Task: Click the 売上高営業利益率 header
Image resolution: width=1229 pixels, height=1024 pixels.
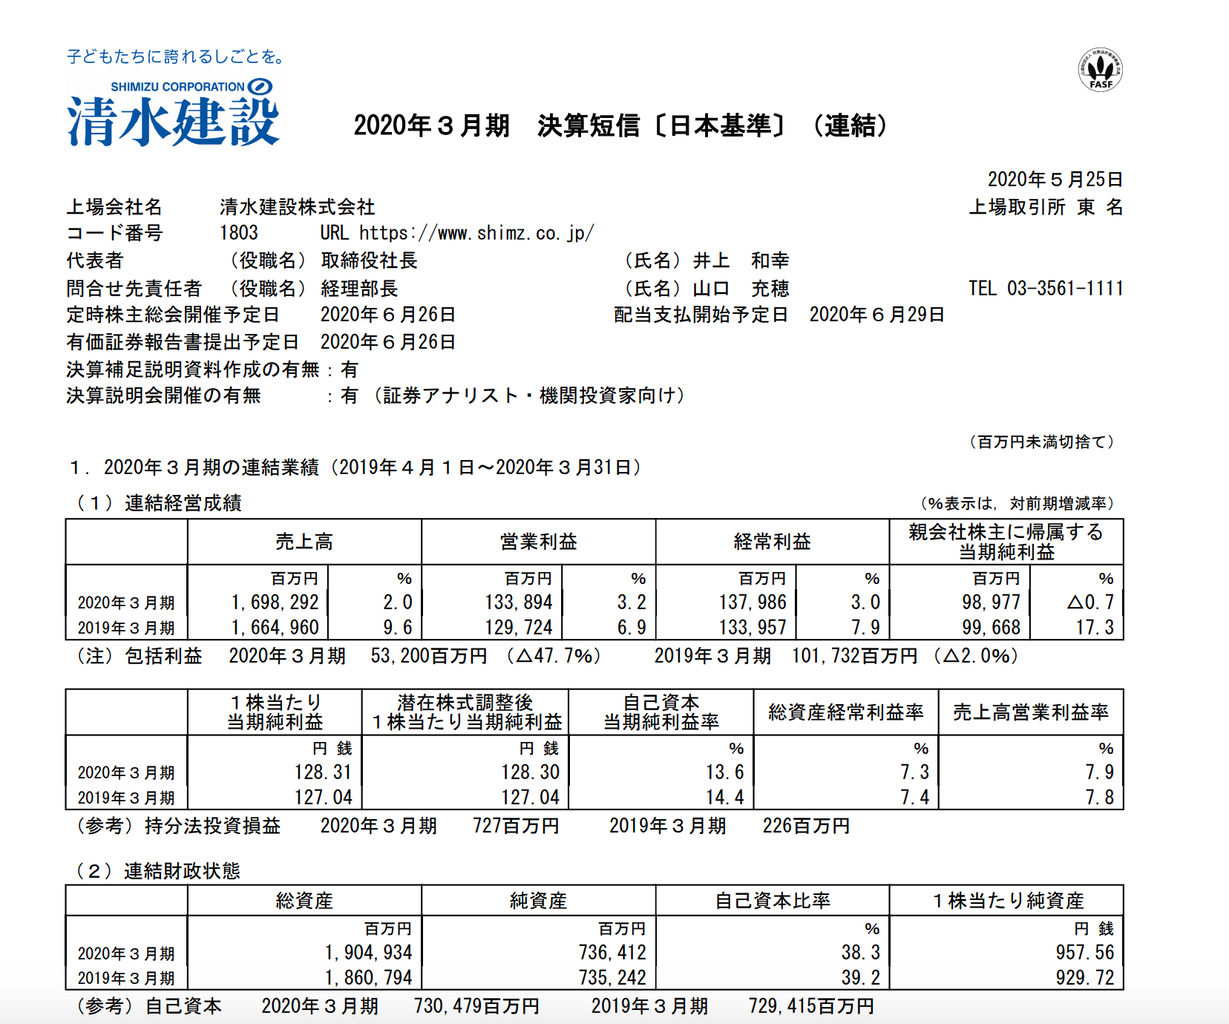Action: (1031, 712)
